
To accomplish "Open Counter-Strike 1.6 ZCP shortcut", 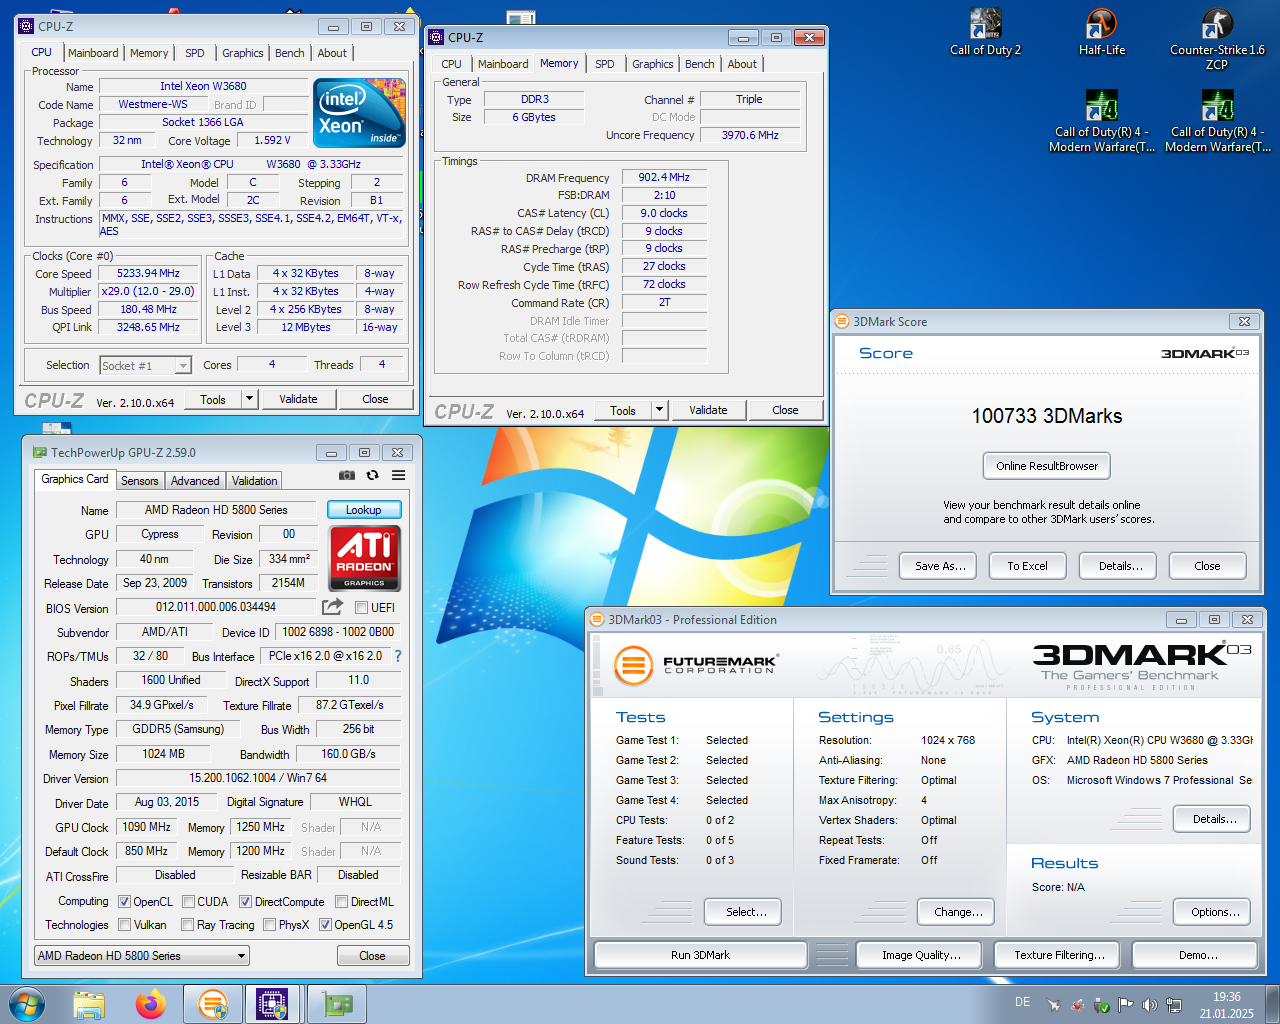I will click(1217, 38).
